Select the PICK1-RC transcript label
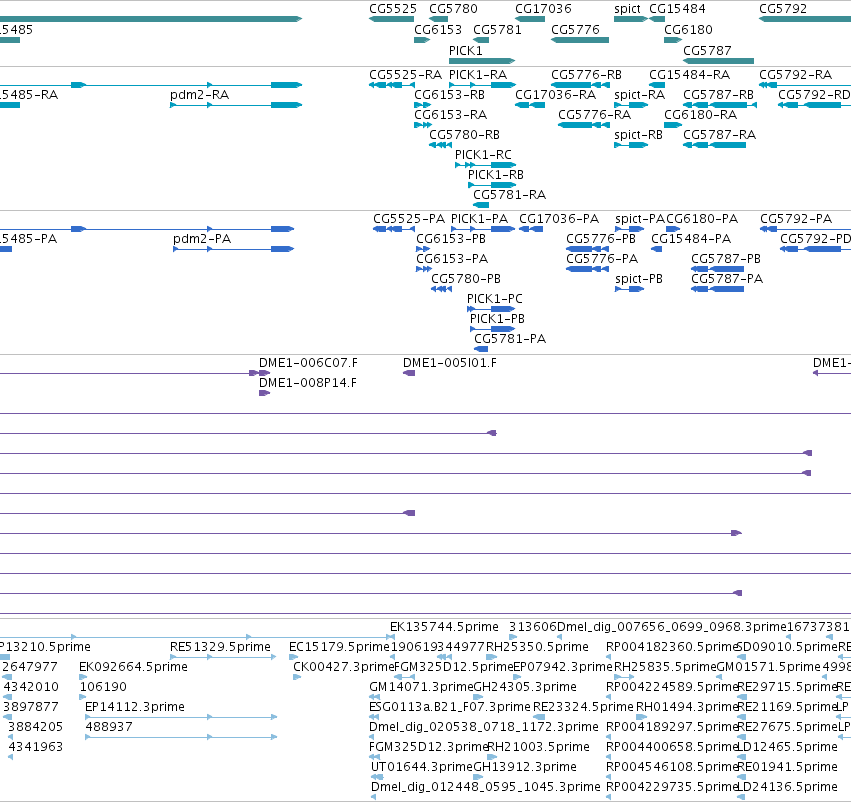851x802 pixels. [483, 155]
